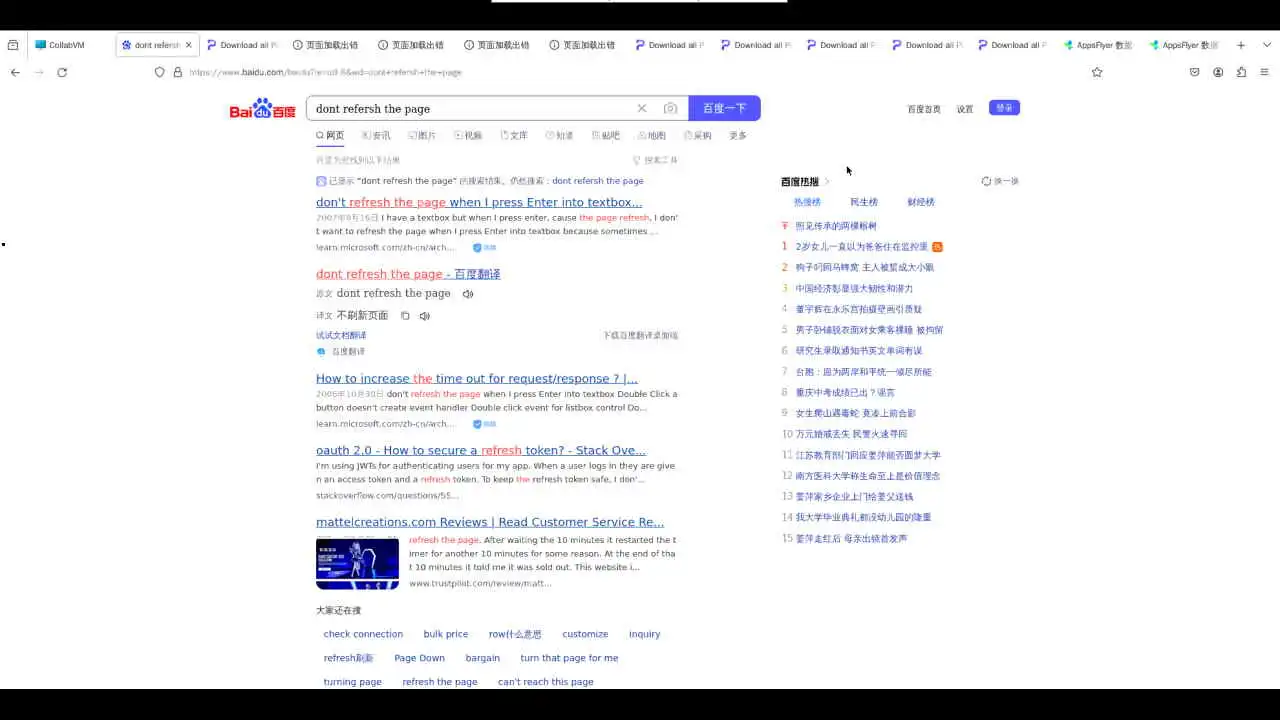Open hot search item 中国经济彰显强大韧性和潜力

(854, 288)
